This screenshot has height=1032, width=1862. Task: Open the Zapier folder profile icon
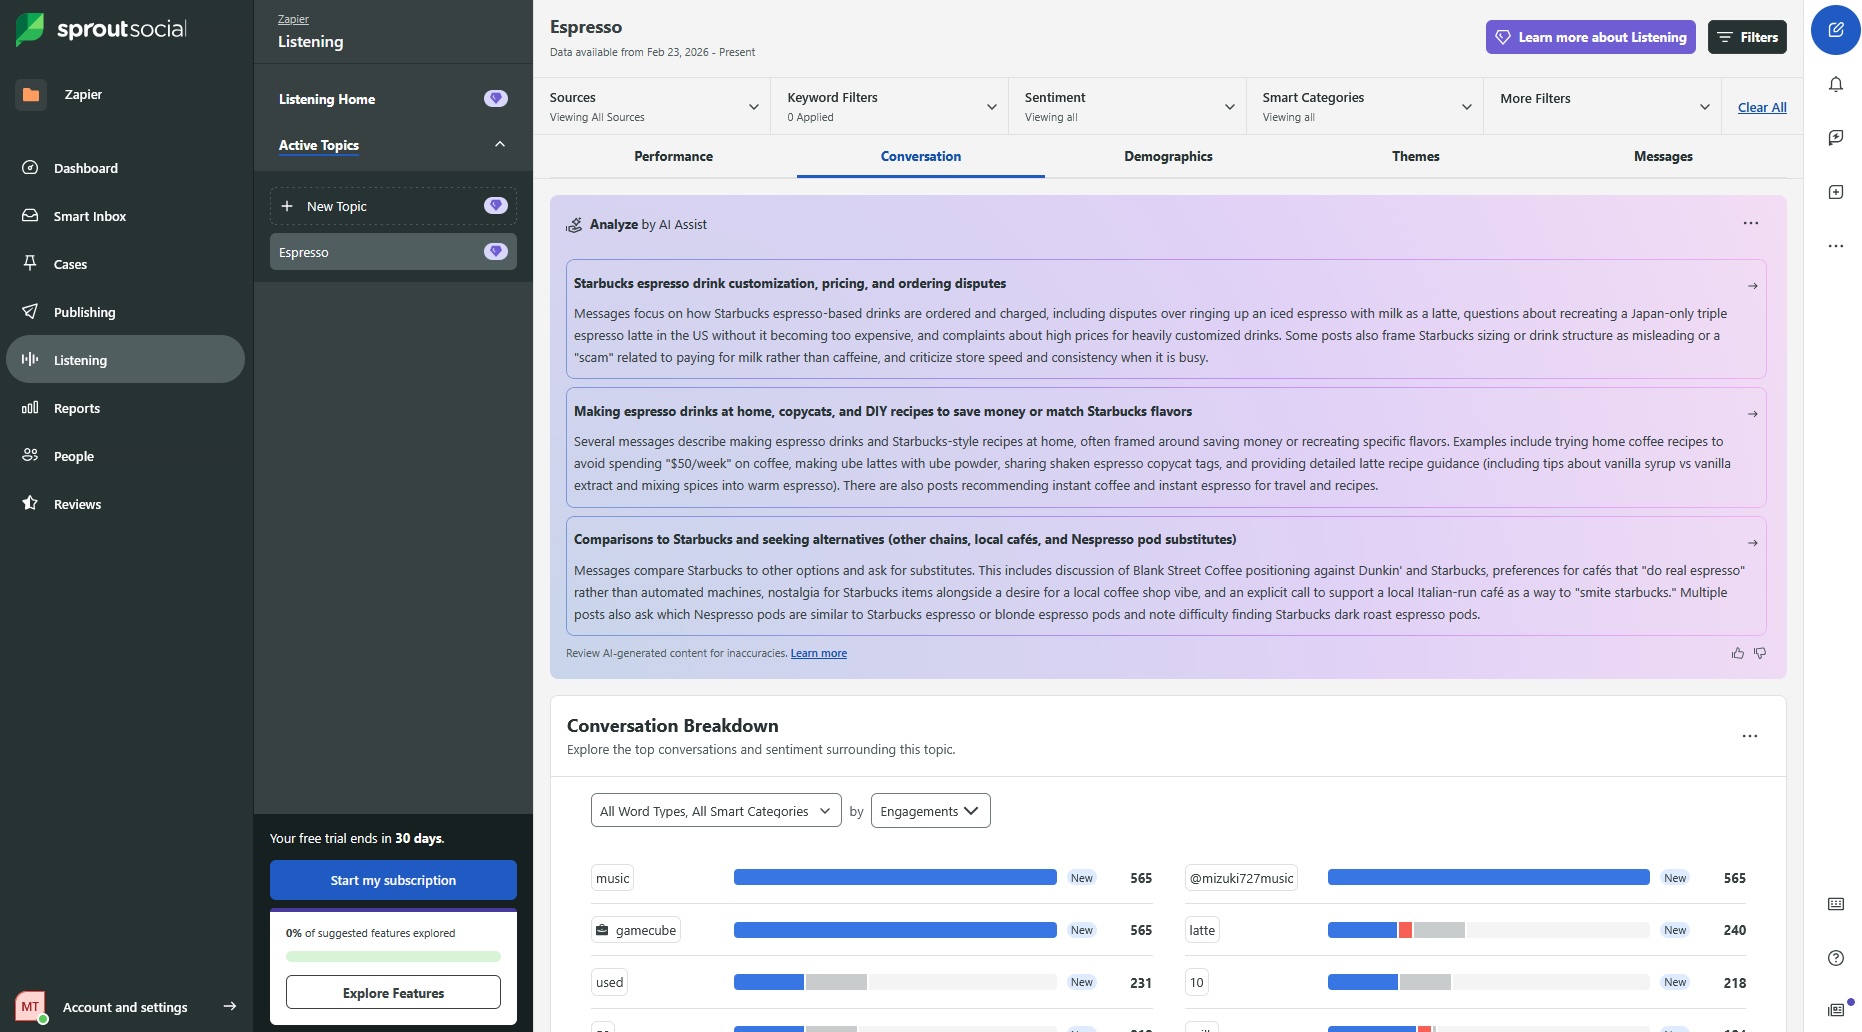pyautogui.click(x=31, y=95)
